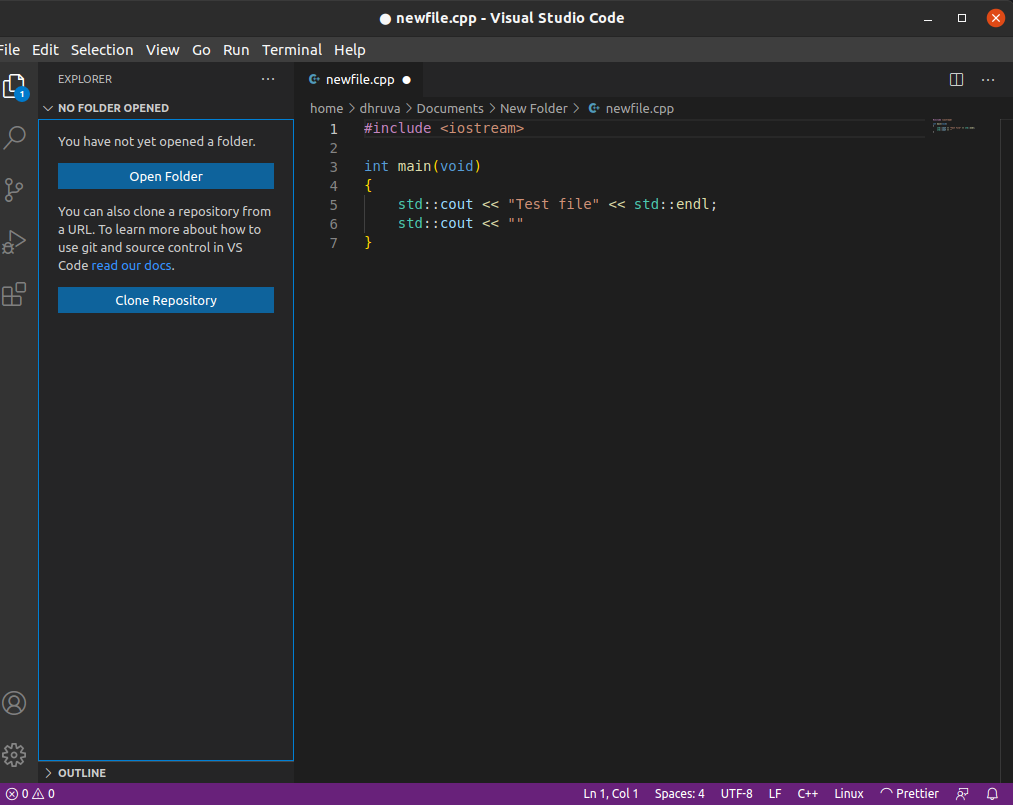This screenshot has width=1013, height=805.
Task: Open the Run and Debug view icon
Action: [x=14, y=242]
